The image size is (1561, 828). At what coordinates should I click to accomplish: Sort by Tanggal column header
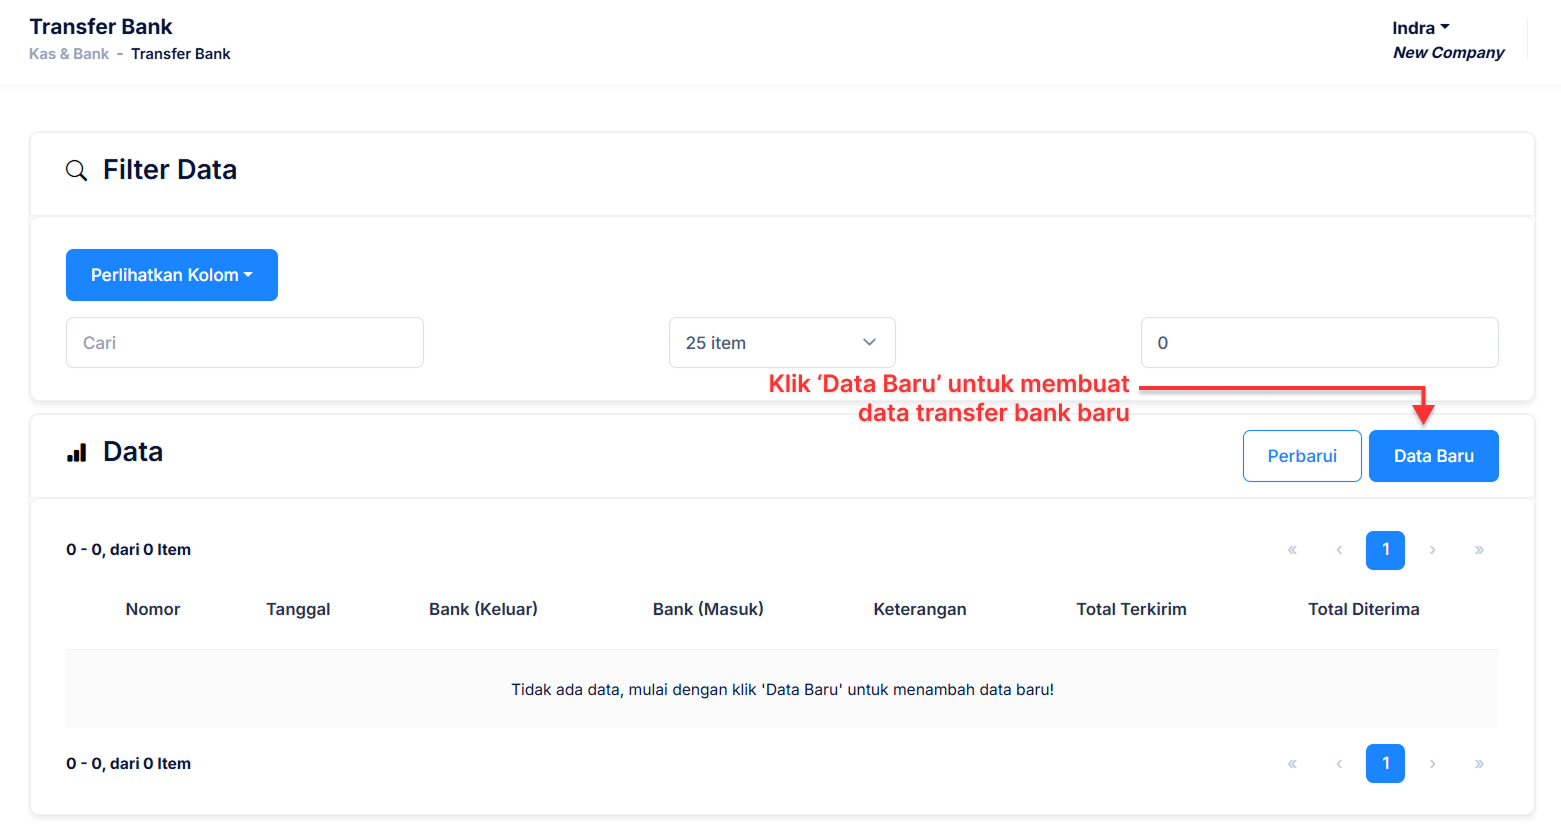[x=298, y=609]
